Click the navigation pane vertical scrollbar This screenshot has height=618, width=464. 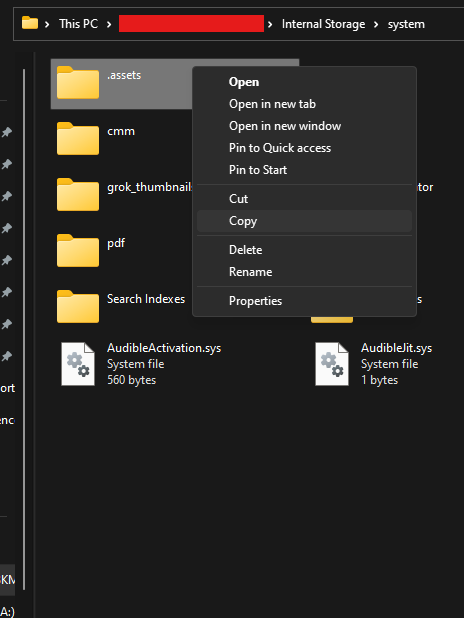coord(24,329)
